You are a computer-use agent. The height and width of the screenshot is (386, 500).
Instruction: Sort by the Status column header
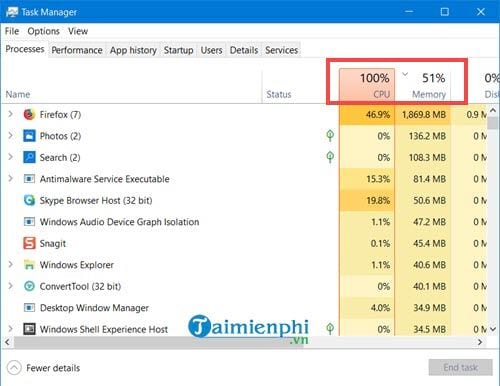point(300,85)
